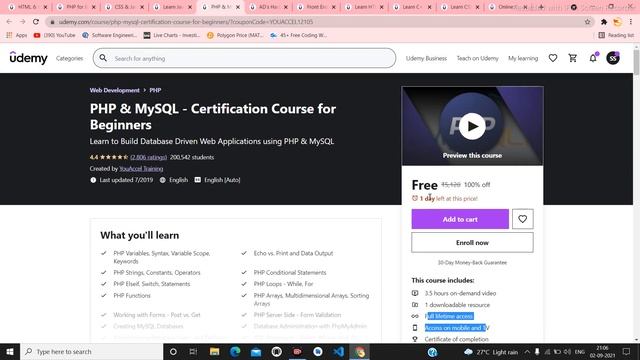Open Task View on taskbar
Screen dimensions: 640x360
coord(193,351)
